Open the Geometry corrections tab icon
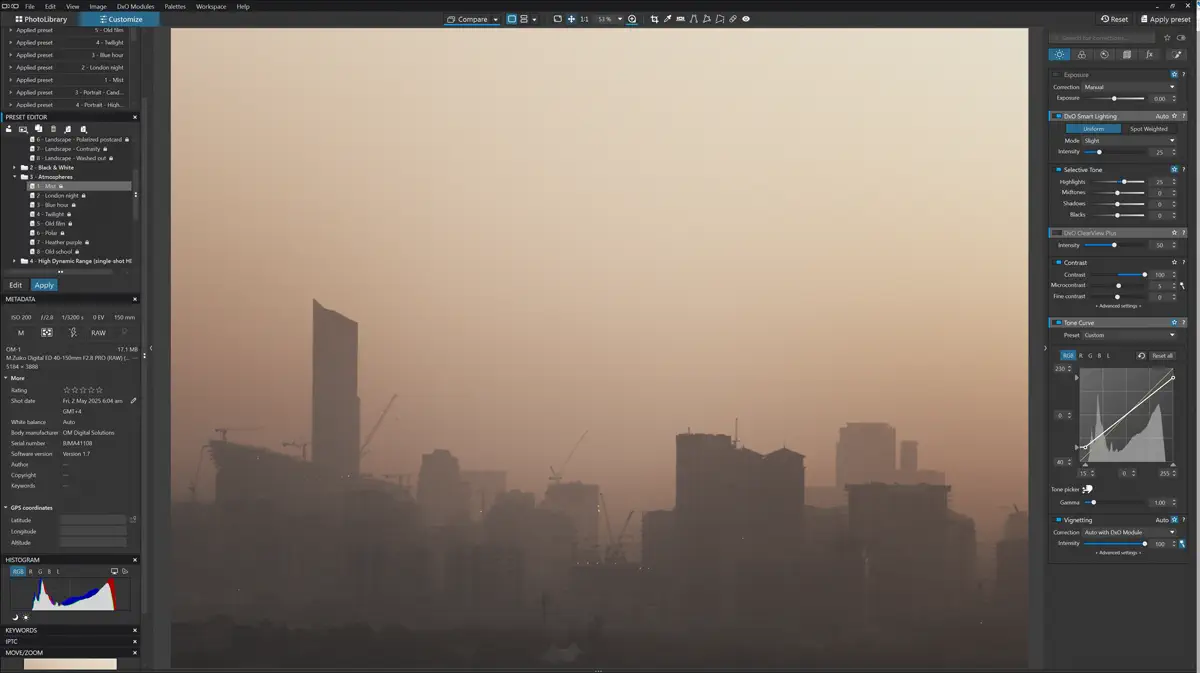1200x673 pixels. pos(1127,54)
